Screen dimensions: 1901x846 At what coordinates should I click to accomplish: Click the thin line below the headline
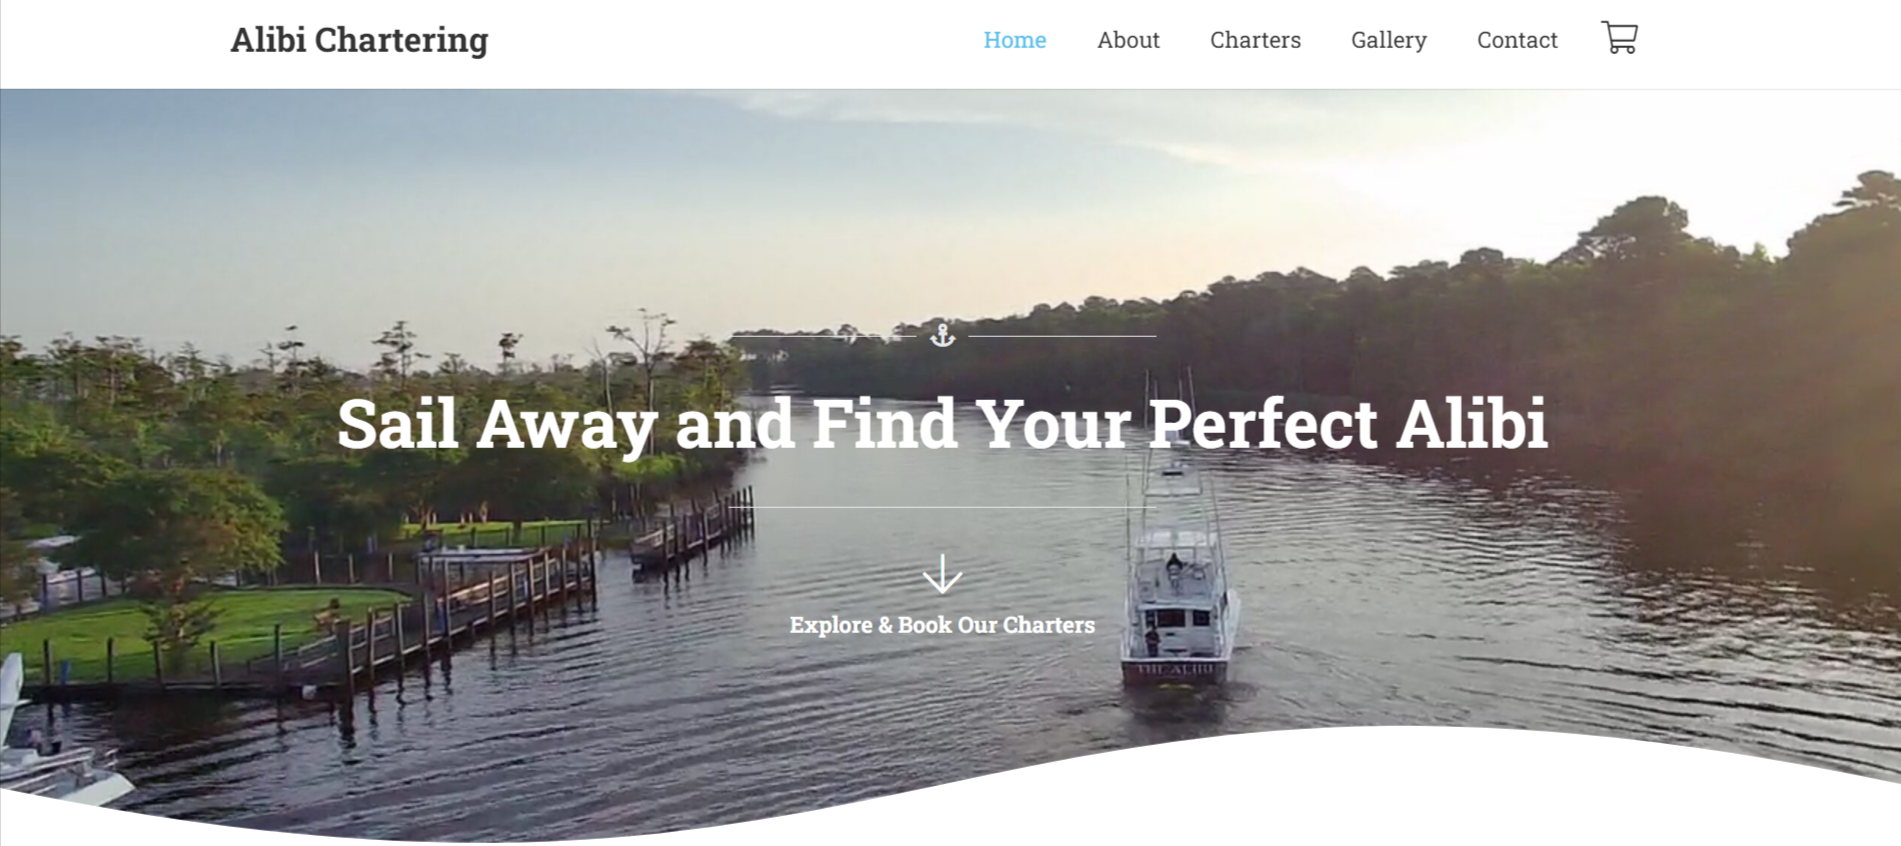coord(942,507)
